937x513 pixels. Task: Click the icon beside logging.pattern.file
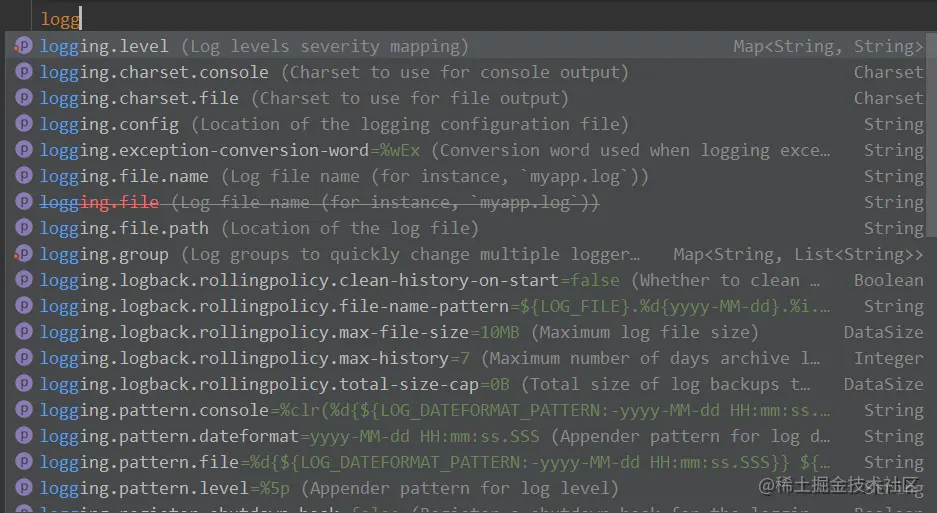23,462
